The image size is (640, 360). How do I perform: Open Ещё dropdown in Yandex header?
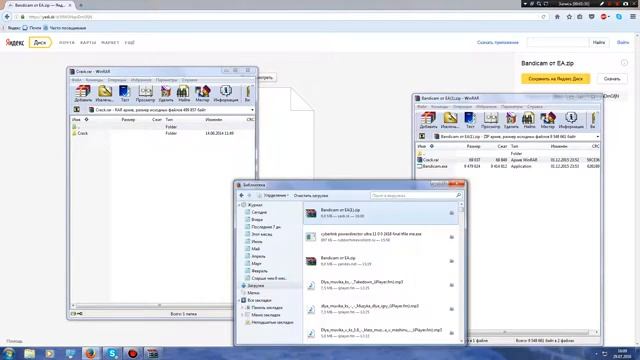pos(129,42)
